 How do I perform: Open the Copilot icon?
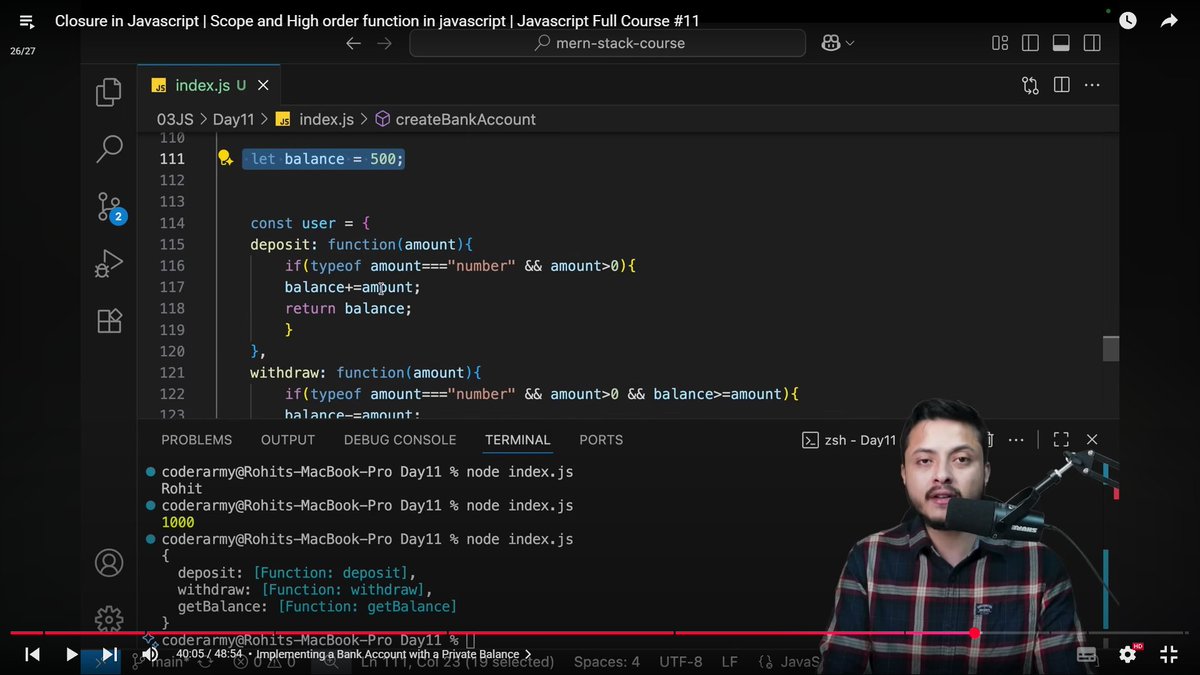click(x=829, y=43)
